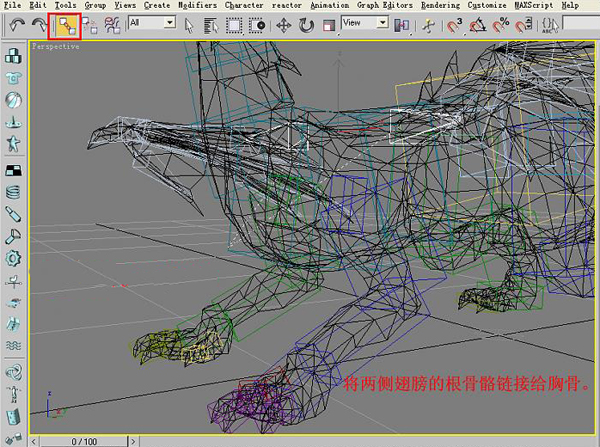600x447 pixels.
Task: Click the Create Angular Dashpot icon
Action: [13, 236]
